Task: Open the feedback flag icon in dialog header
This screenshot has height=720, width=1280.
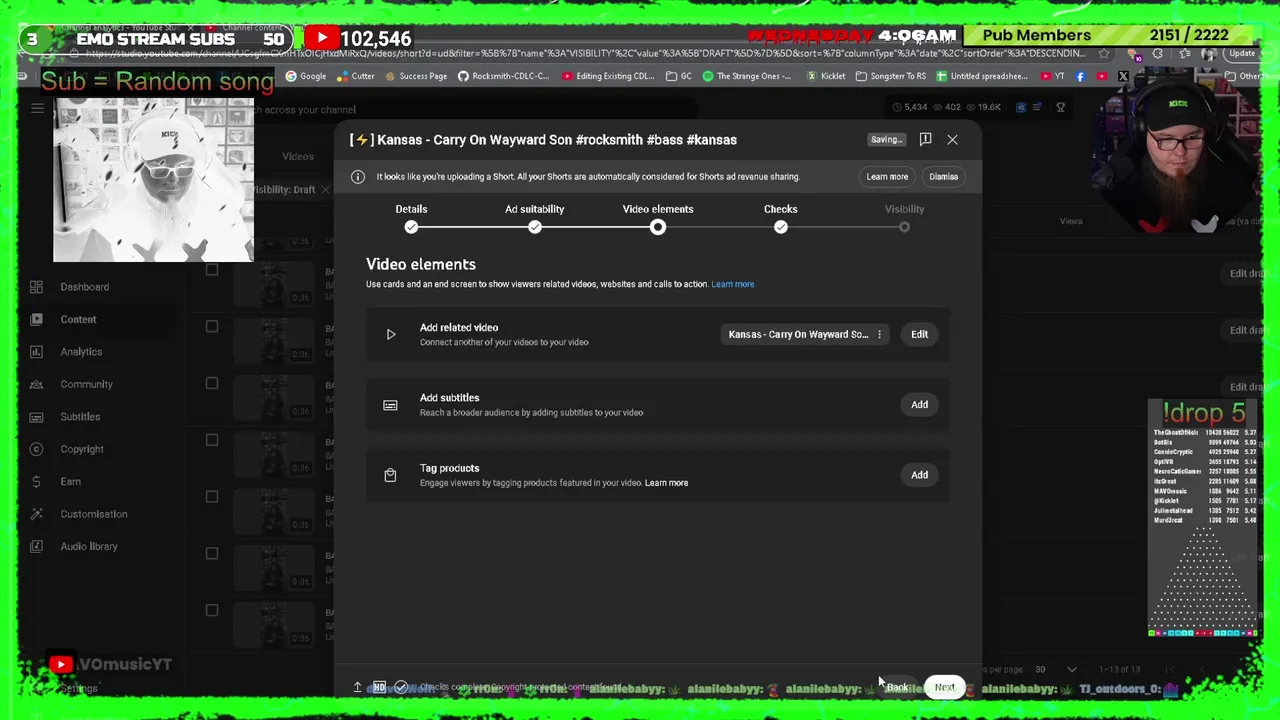Action: tap(925, 139)
